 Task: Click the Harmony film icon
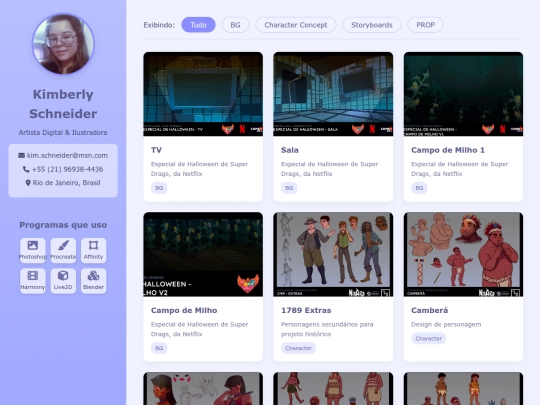(x=33, y=276)
